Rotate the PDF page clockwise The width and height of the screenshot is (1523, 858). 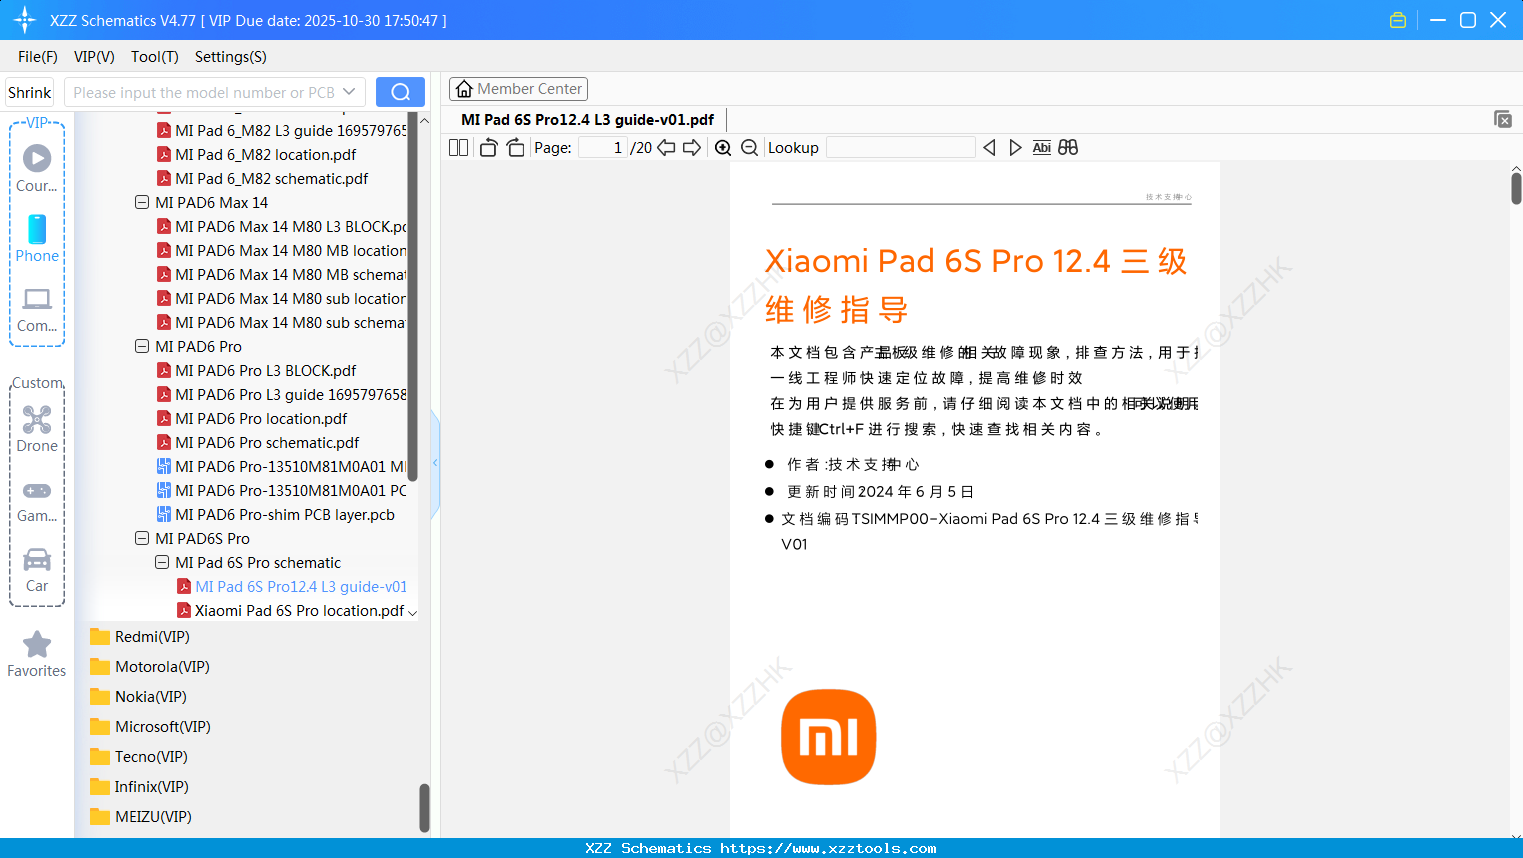point(514,147)
